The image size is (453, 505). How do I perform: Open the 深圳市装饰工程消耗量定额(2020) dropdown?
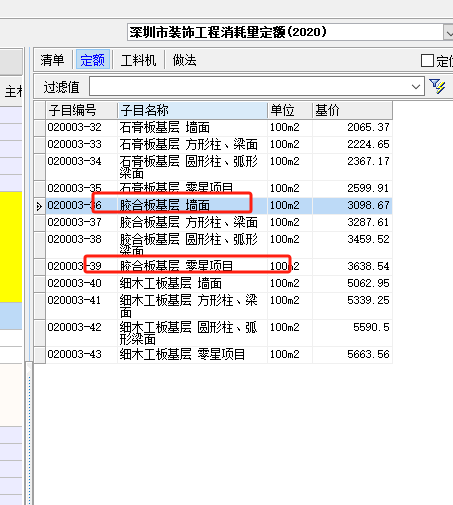click(449, 33)
